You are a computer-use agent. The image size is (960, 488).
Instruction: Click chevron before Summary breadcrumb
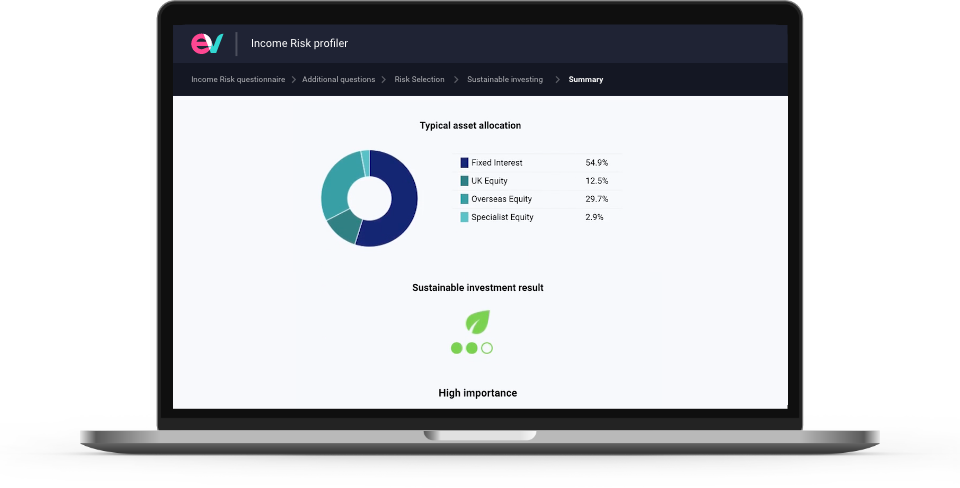(x=557, y=80)
